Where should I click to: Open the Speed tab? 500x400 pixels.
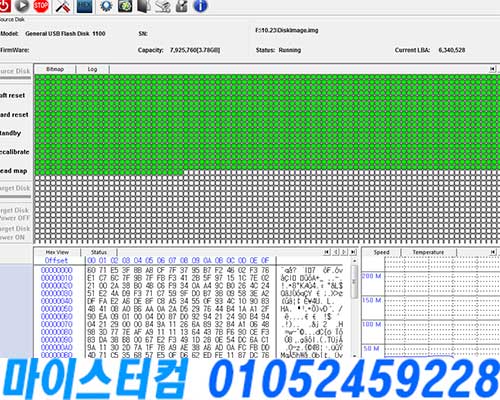381,252
